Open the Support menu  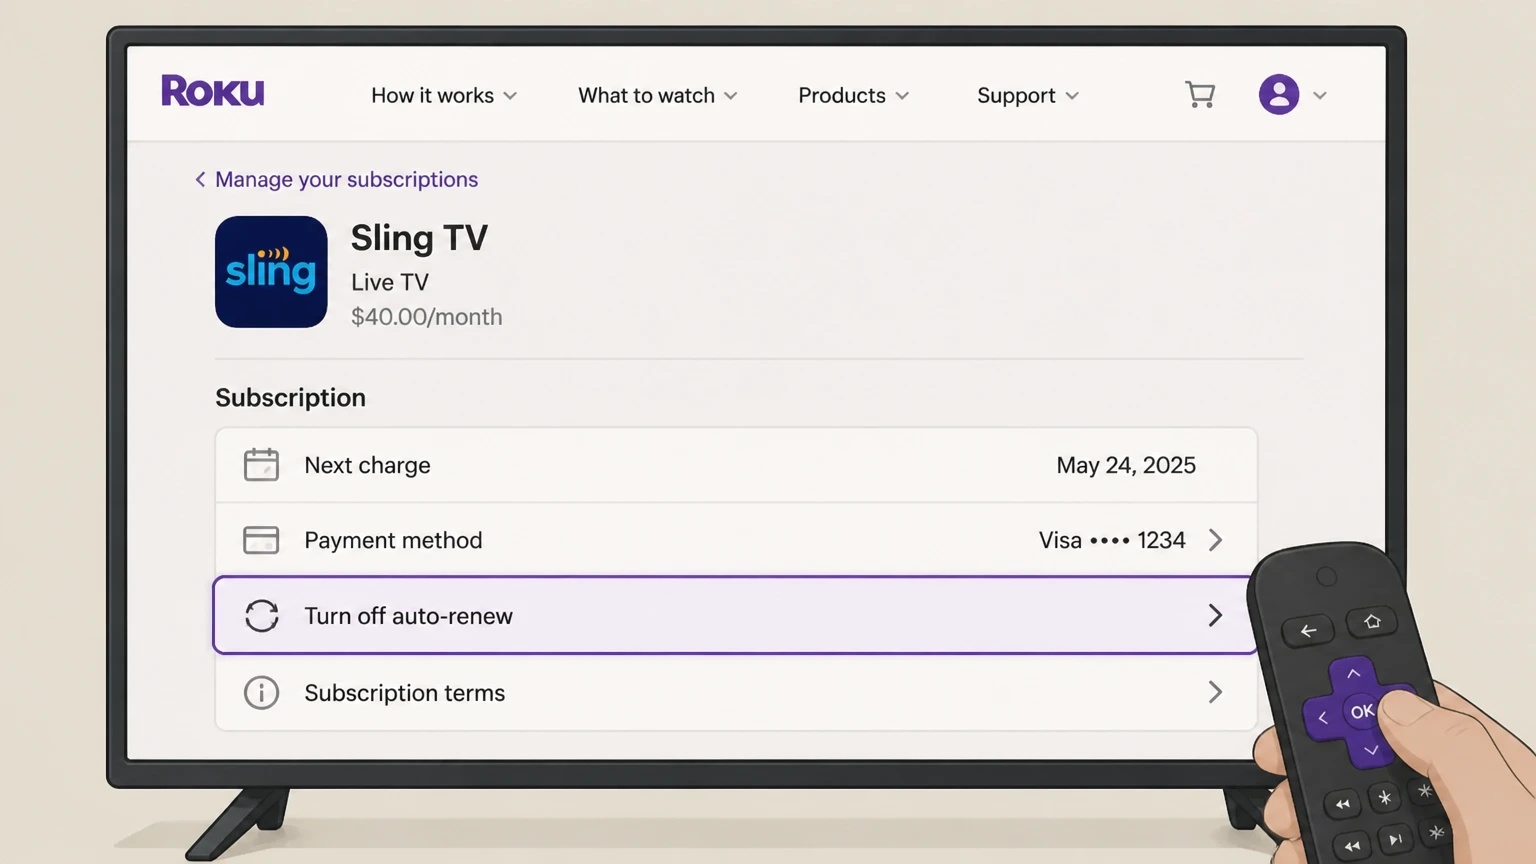(1028, 96)
